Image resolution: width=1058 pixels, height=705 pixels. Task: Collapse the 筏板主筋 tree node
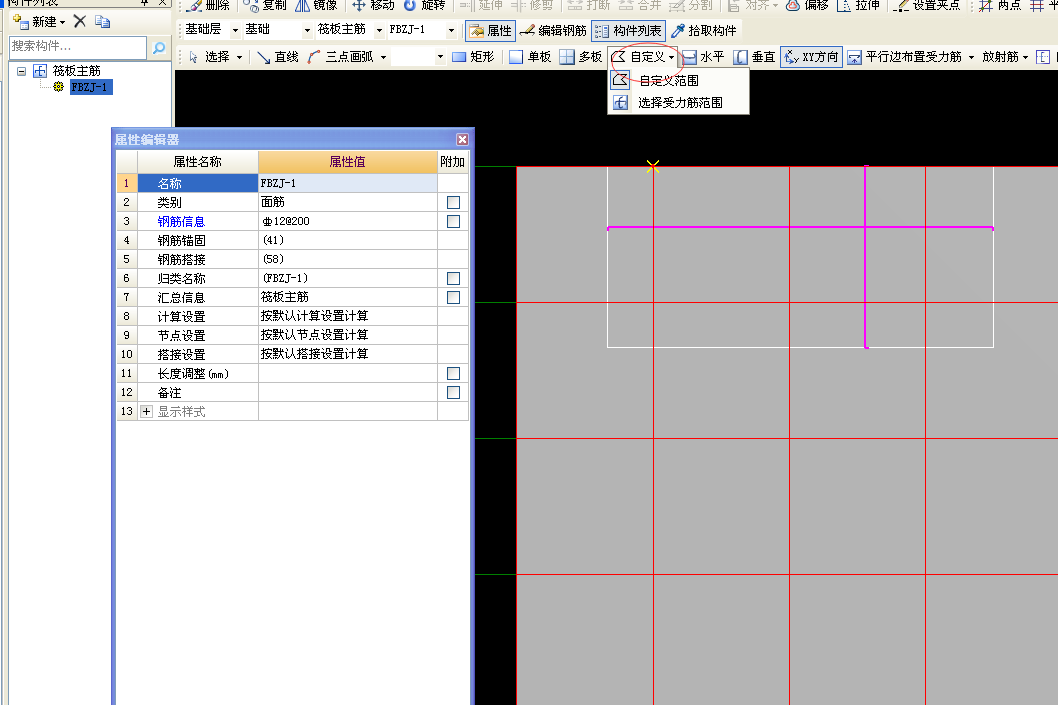coord(22,71)
